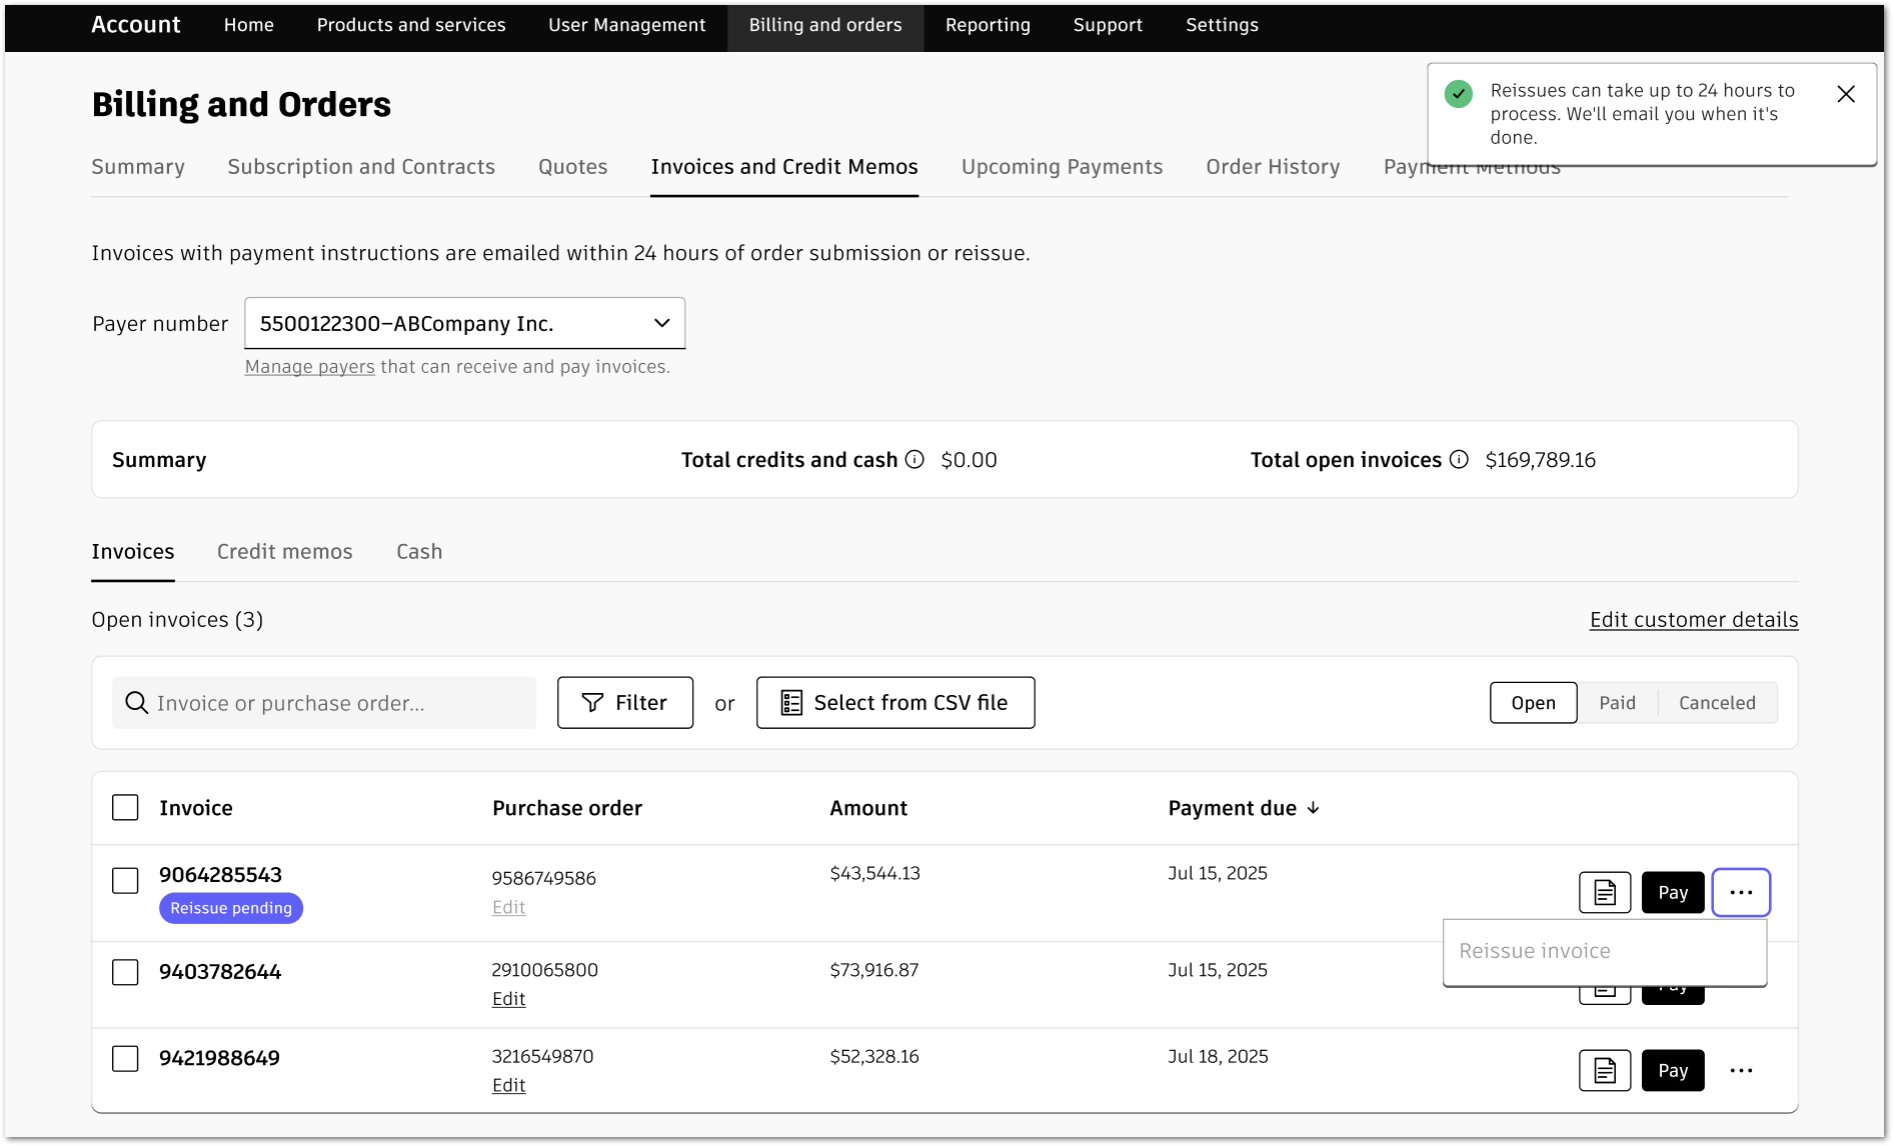Open the Filter options
Viewport: 1893px width, 1146px height.
[624, 702]
